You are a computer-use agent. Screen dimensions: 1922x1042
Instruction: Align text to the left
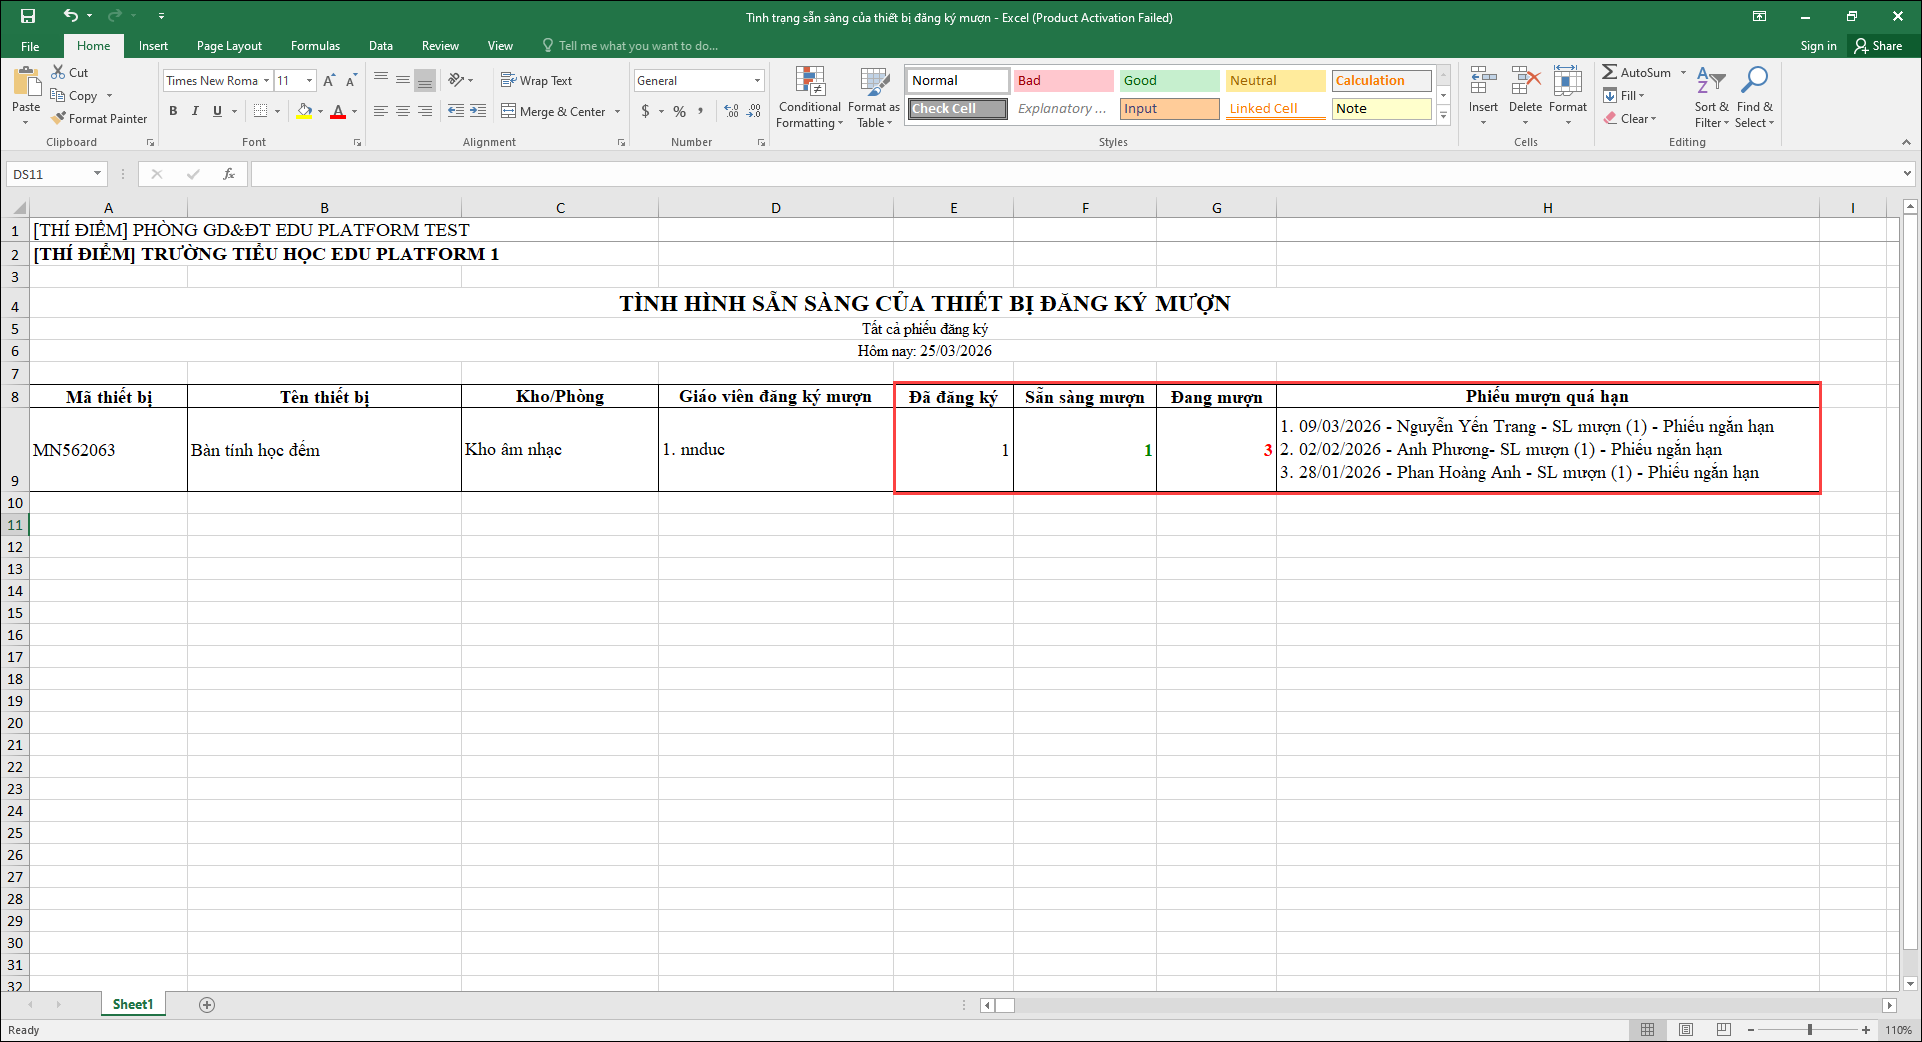381,111
